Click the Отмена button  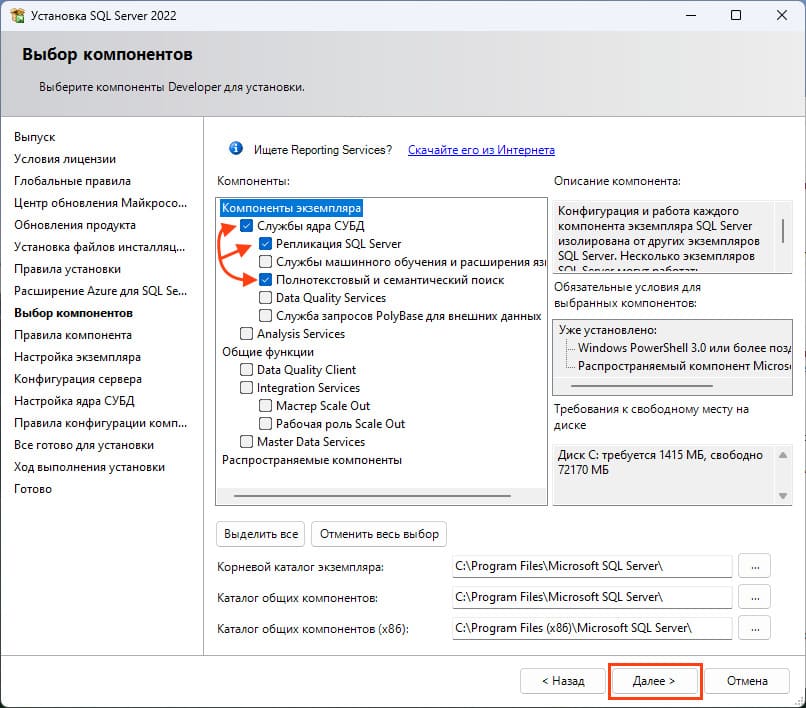pyautogui.click(x=747, y=681)
